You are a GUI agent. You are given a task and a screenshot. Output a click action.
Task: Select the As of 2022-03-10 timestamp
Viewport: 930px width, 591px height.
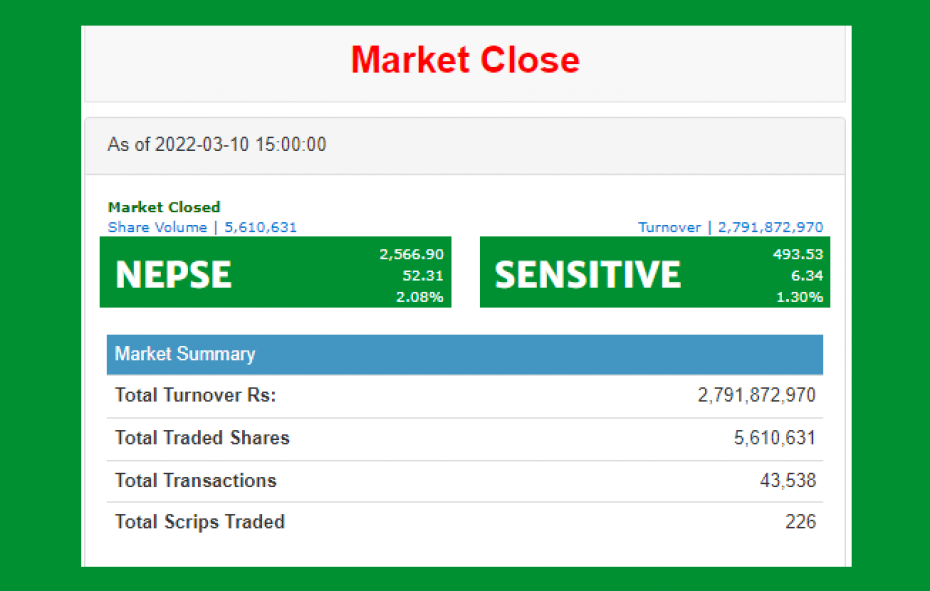click(x=216, y=145)
